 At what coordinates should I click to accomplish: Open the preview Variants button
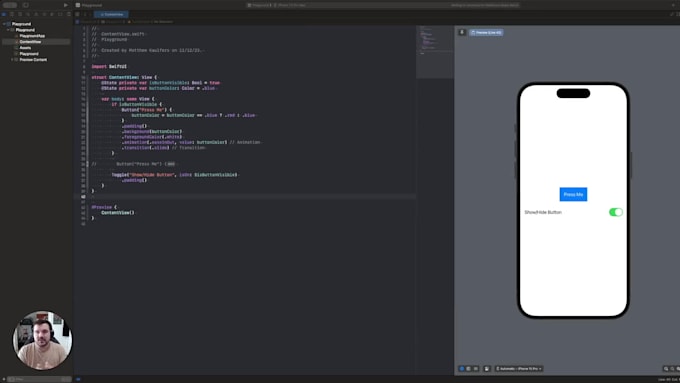(x=476, y=369)
